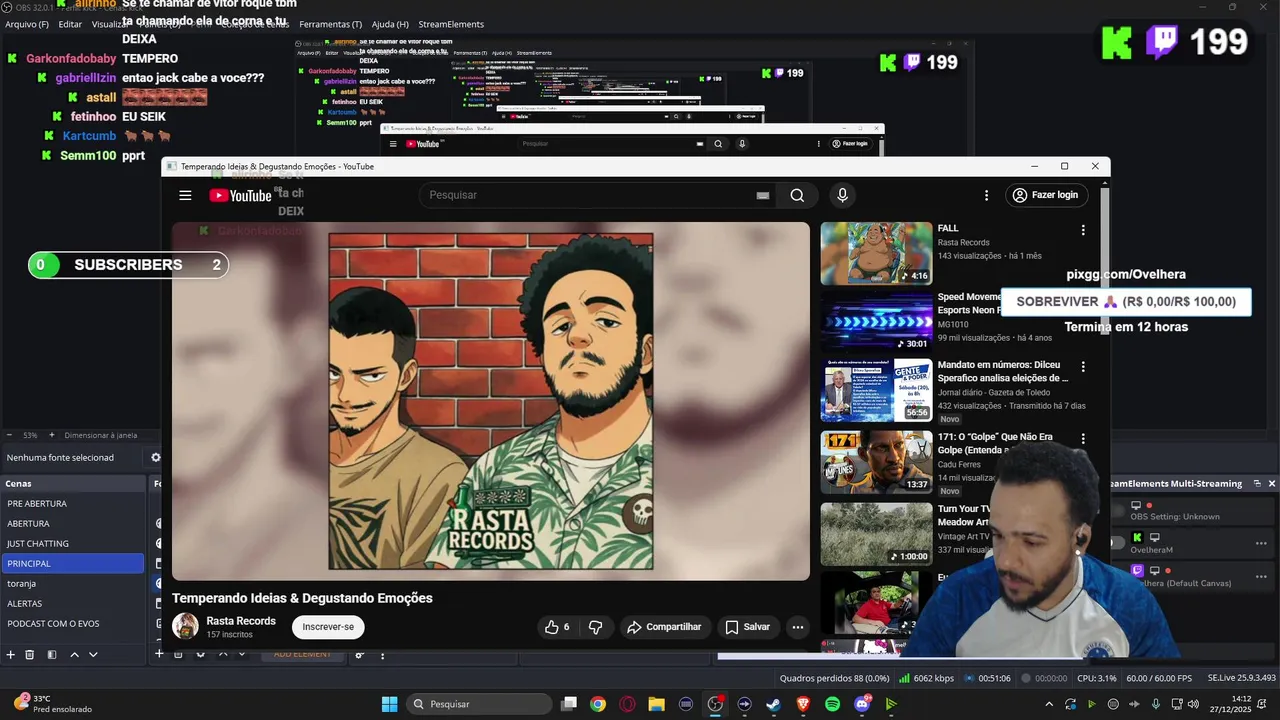The height and width of the screenshot is (720, 1280).
Task: Open Discord from the taskbar
Action: pyautogui.click(x=862, y=704)
